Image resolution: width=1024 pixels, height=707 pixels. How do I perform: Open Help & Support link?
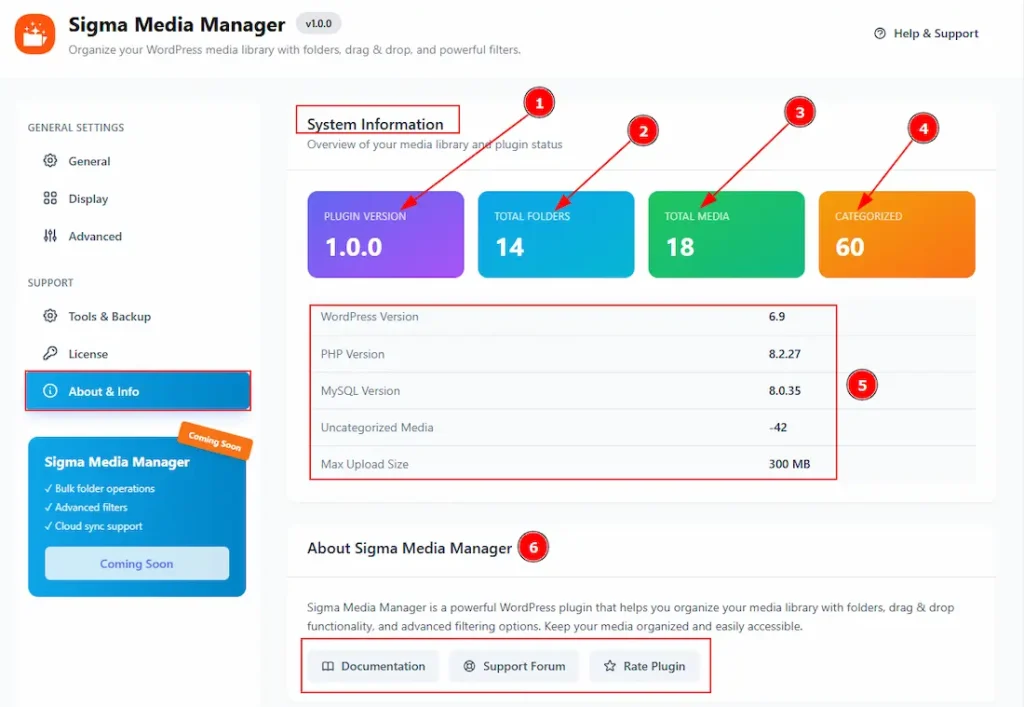[935, 33]
